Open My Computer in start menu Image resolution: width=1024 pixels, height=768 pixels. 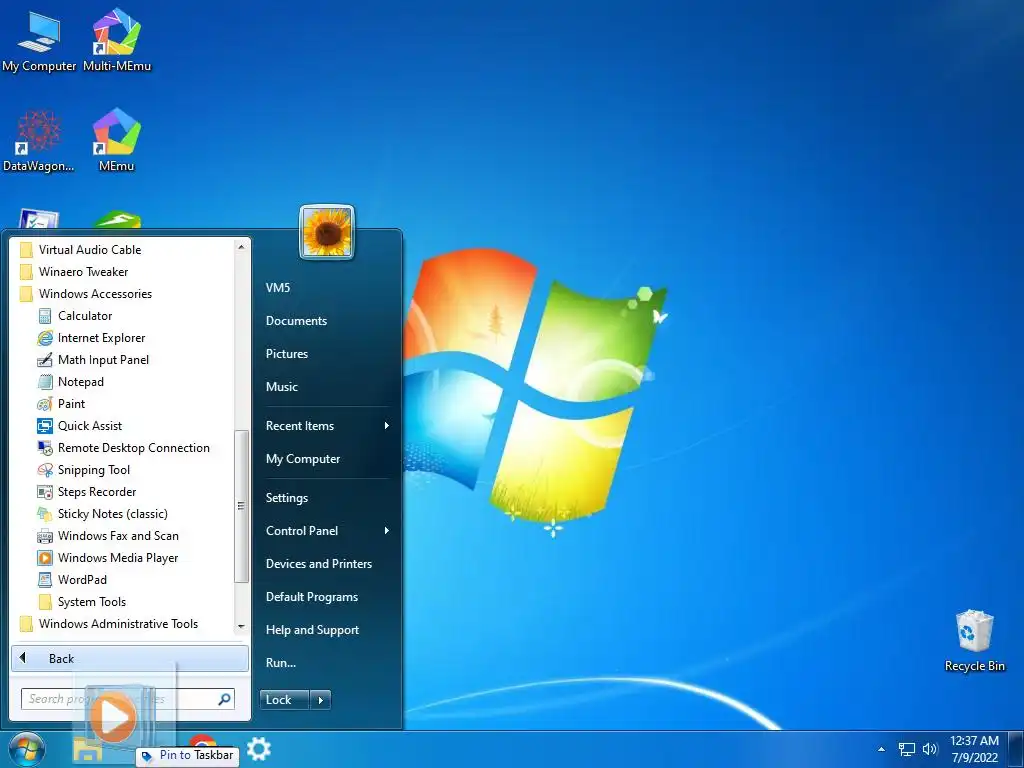pos(303,459)
